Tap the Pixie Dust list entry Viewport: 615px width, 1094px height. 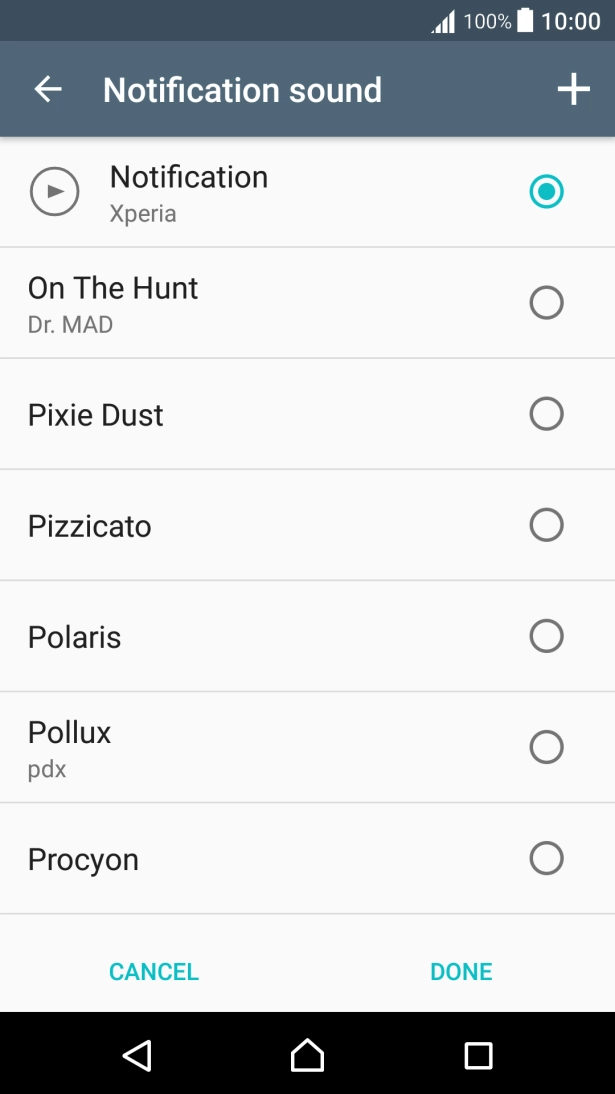250,413
